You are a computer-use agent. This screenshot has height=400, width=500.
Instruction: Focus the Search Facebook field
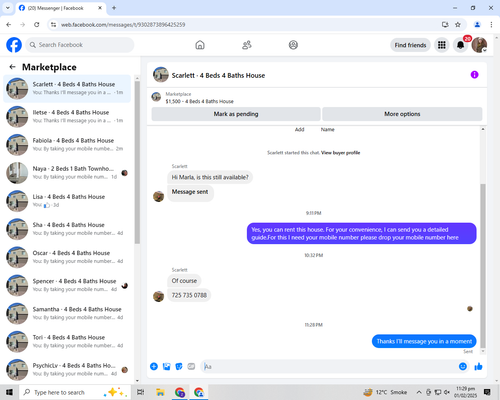80,45
